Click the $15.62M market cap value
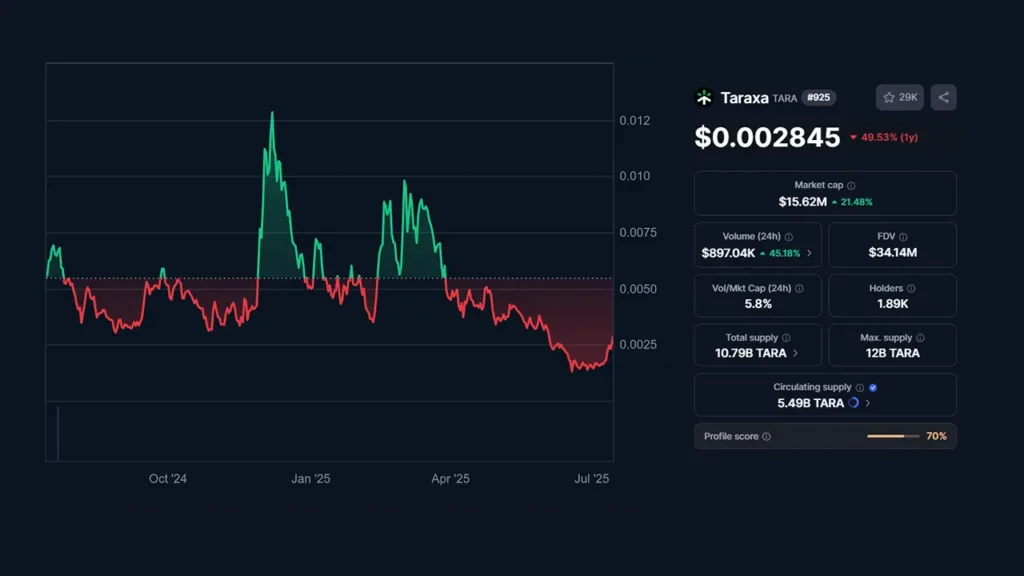This screenshot has height=576, width=1024. [802, 202]
